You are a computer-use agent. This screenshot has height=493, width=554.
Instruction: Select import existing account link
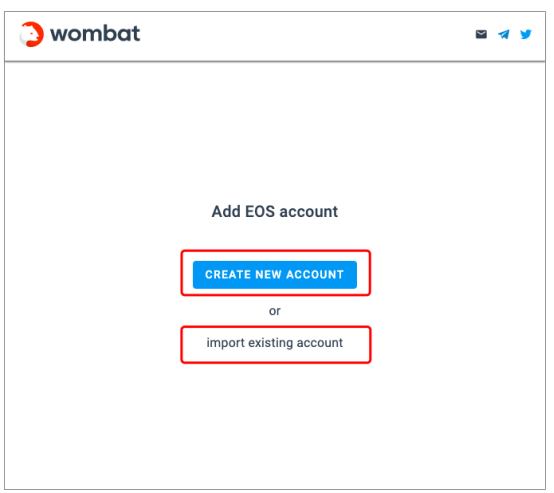pyautogui.click(x=275, y=343)
